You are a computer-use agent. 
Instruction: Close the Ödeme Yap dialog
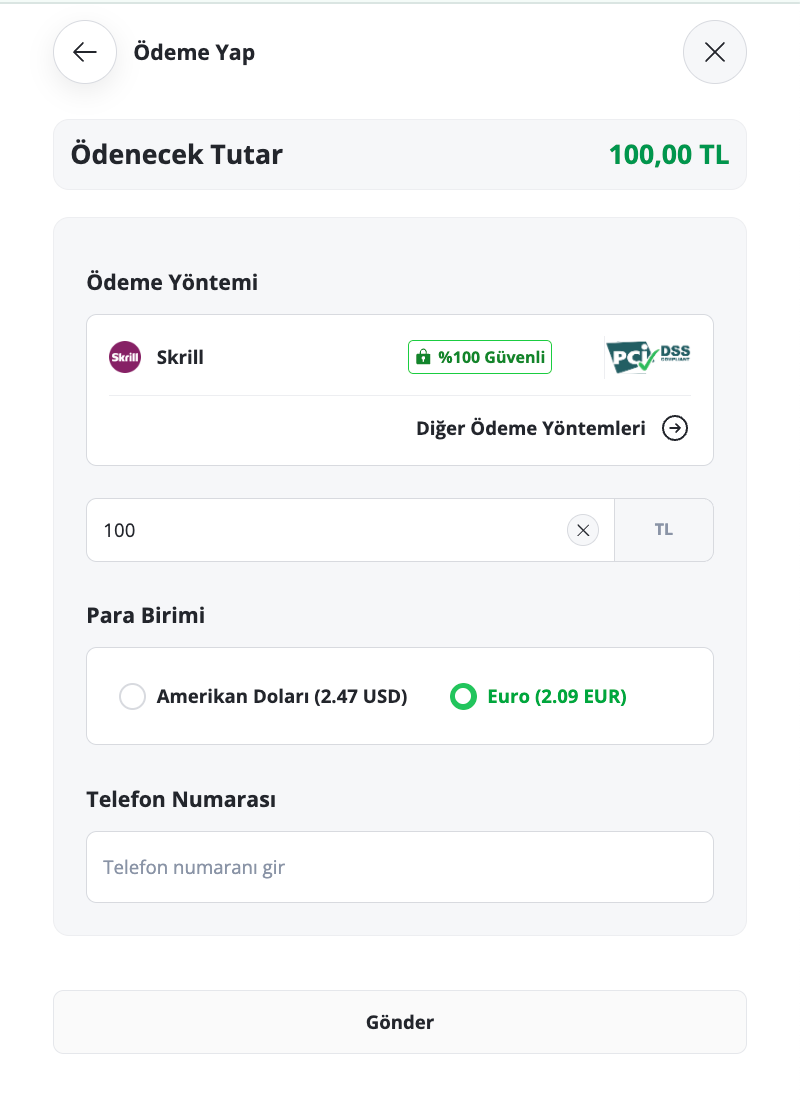[714, 52]
